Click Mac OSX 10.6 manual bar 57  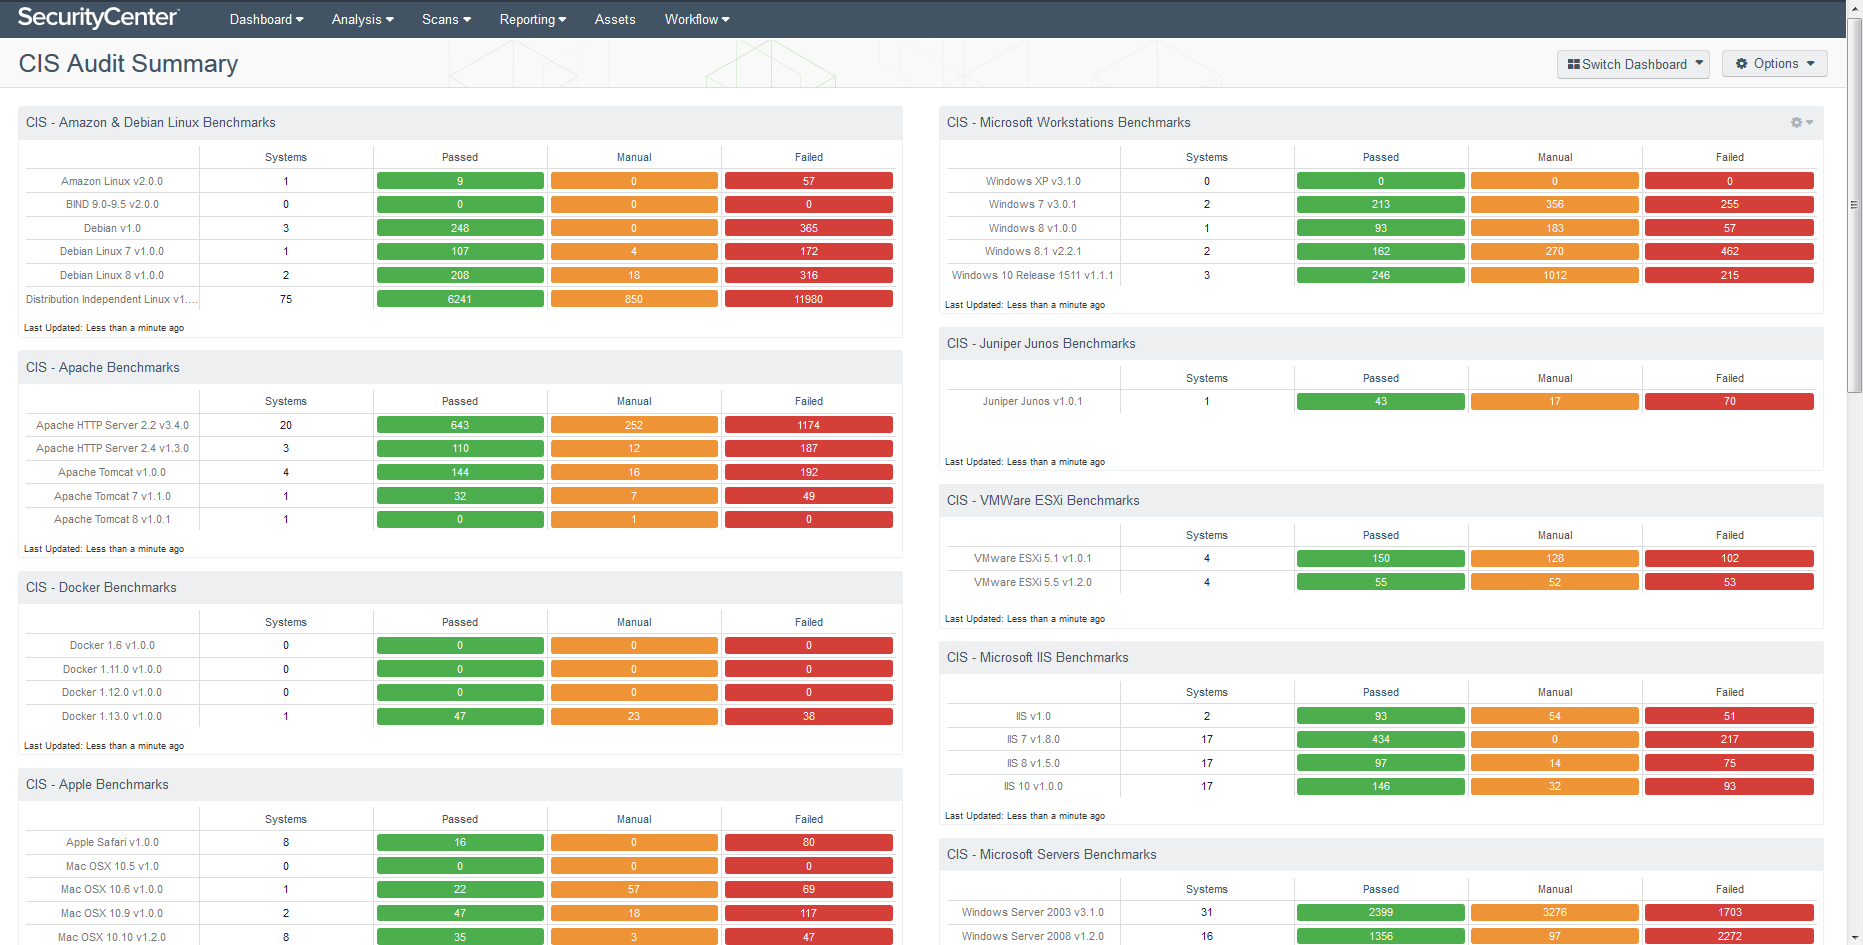(x=634, y=889)
